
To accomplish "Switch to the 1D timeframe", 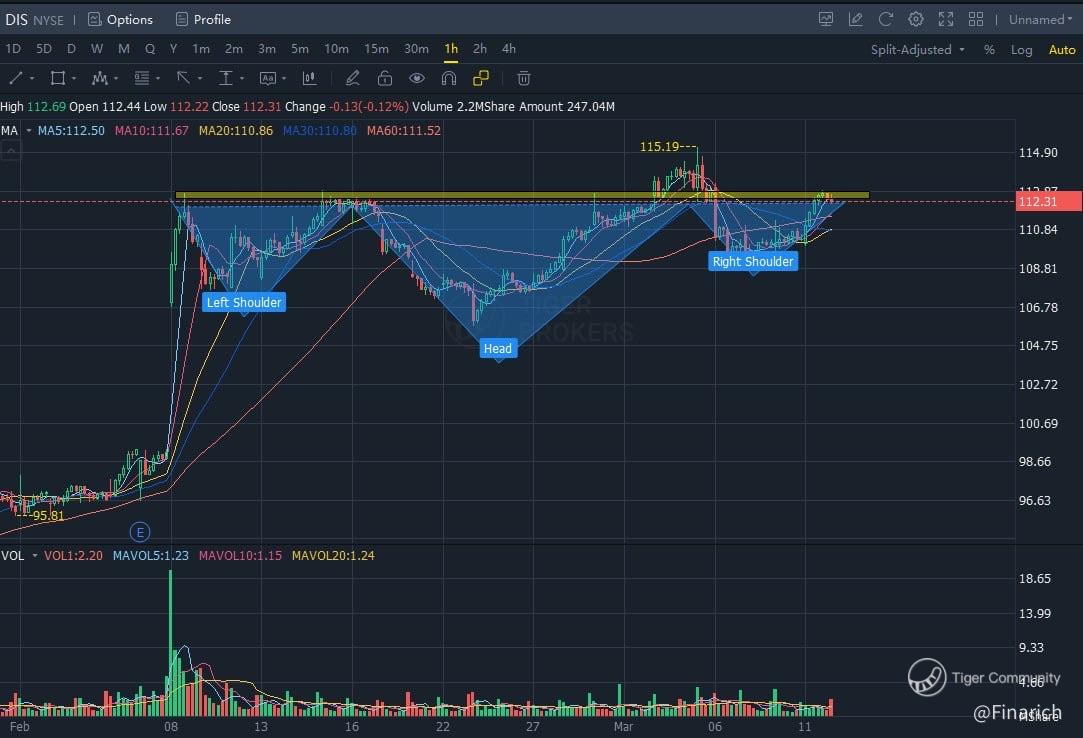I will coord(13,49).
